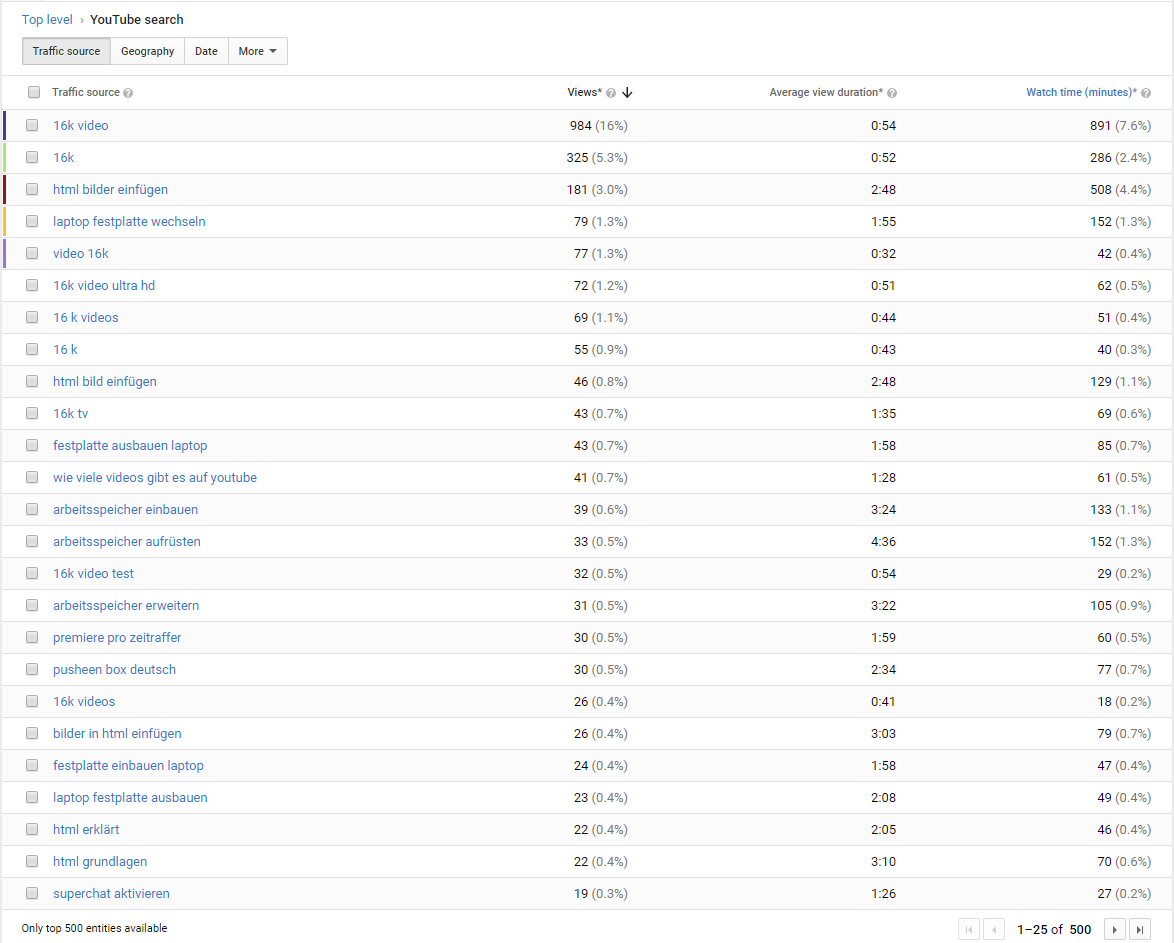The width and height of the screenshot is (1174, 943).
Task: Click the purple color bar for 'video 16k'
Action: coord(5,253)
